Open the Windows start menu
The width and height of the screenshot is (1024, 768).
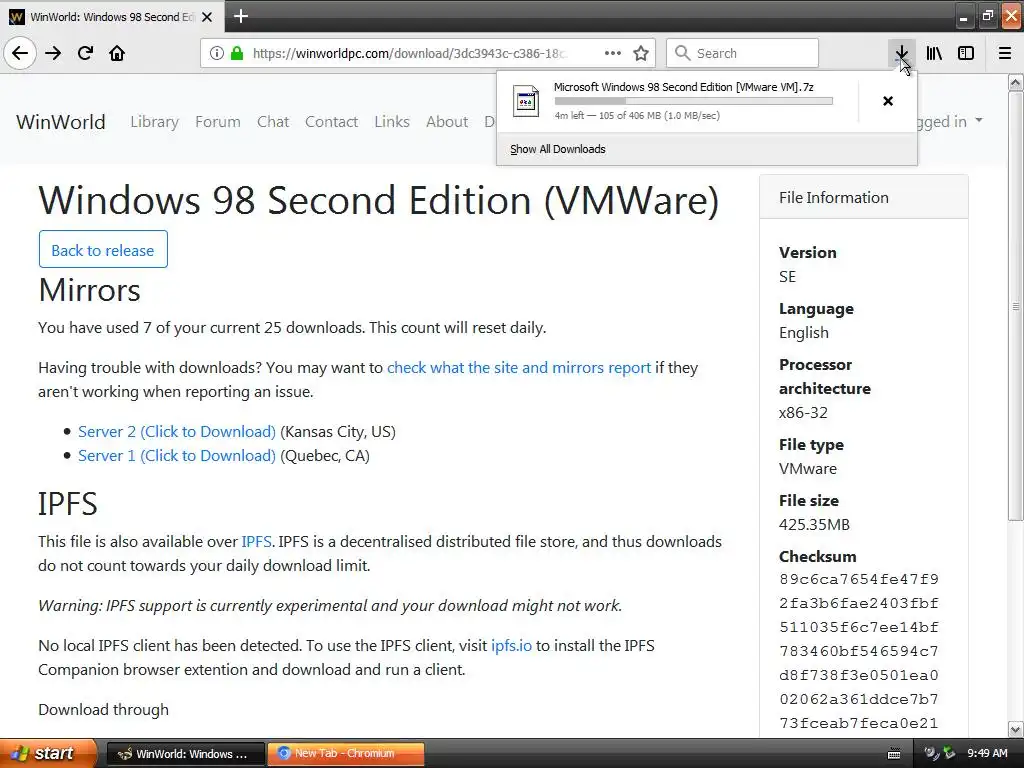click(48, 754)
